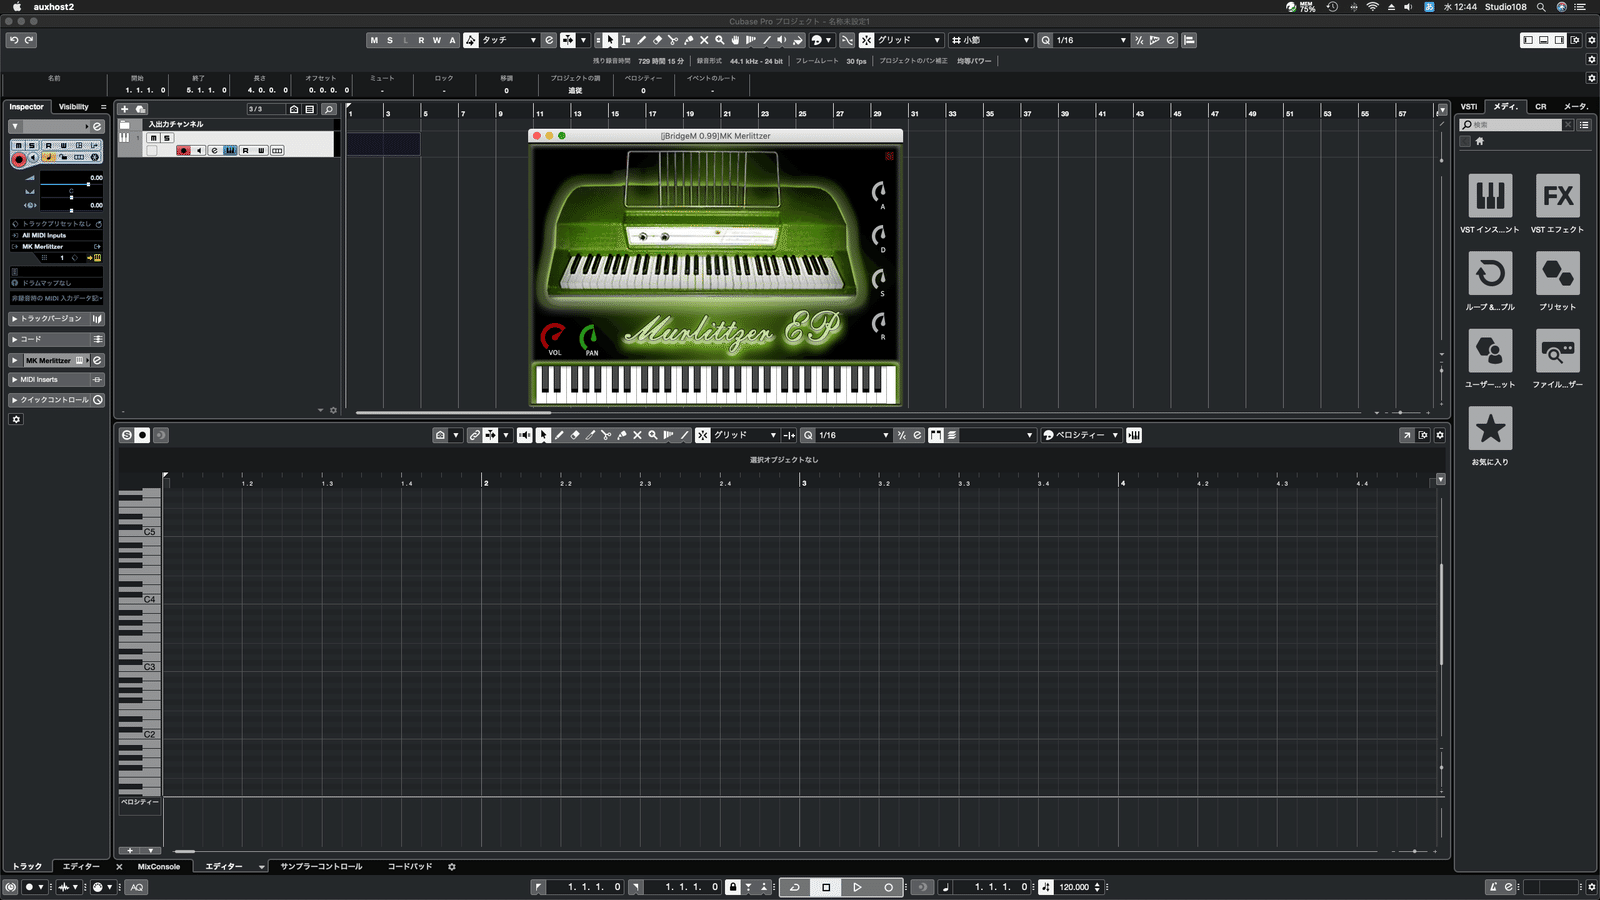This screenshot has height=900, width=1600.
Task: Open key editor settings gear icon
Action: coord(1440,435)
